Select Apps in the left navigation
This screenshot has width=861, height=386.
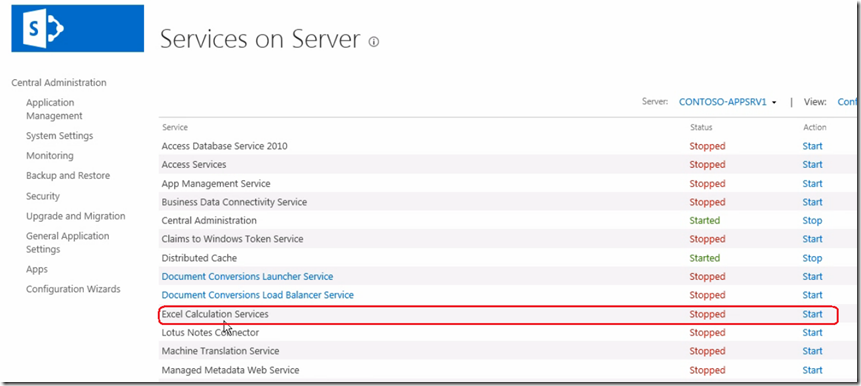tap(37, 270)
